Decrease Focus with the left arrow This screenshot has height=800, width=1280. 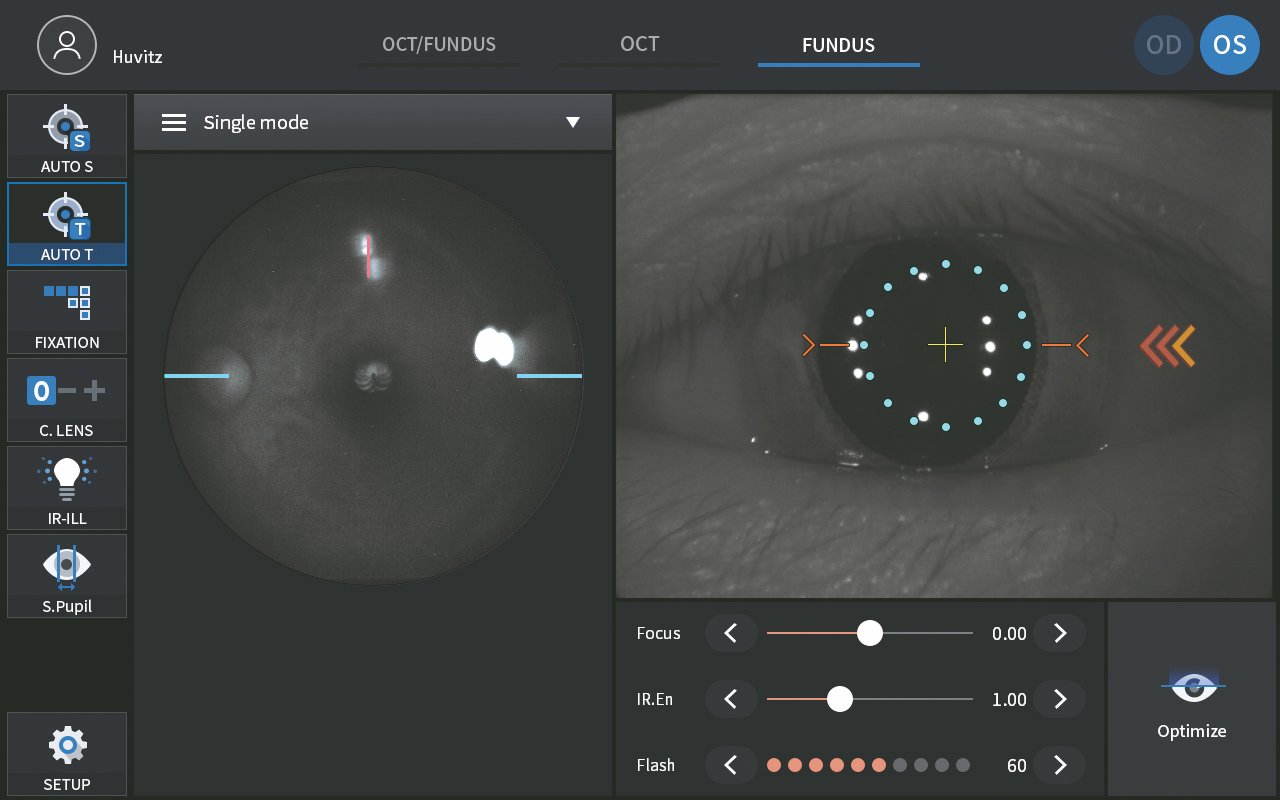(x=731, y=633)
